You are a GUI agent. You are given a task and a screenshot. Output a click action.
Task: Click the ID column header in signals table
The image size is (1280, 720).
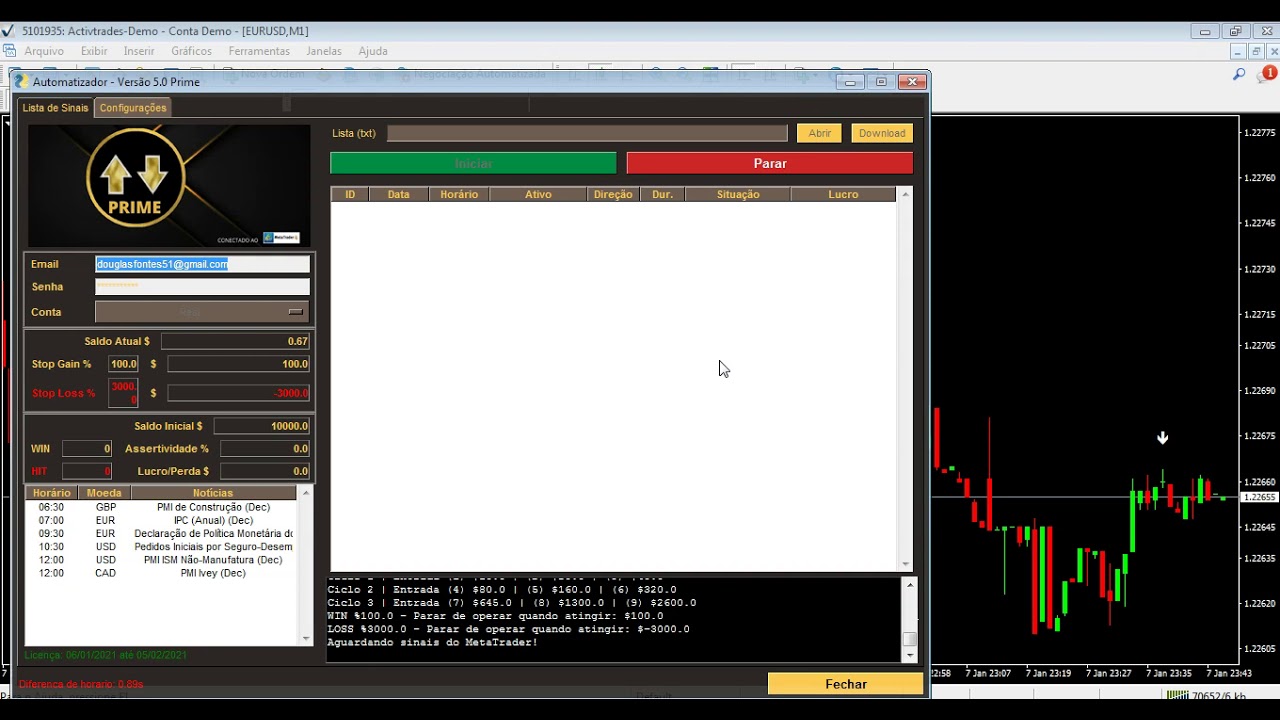pyautogui.click(x=350, y=194)
